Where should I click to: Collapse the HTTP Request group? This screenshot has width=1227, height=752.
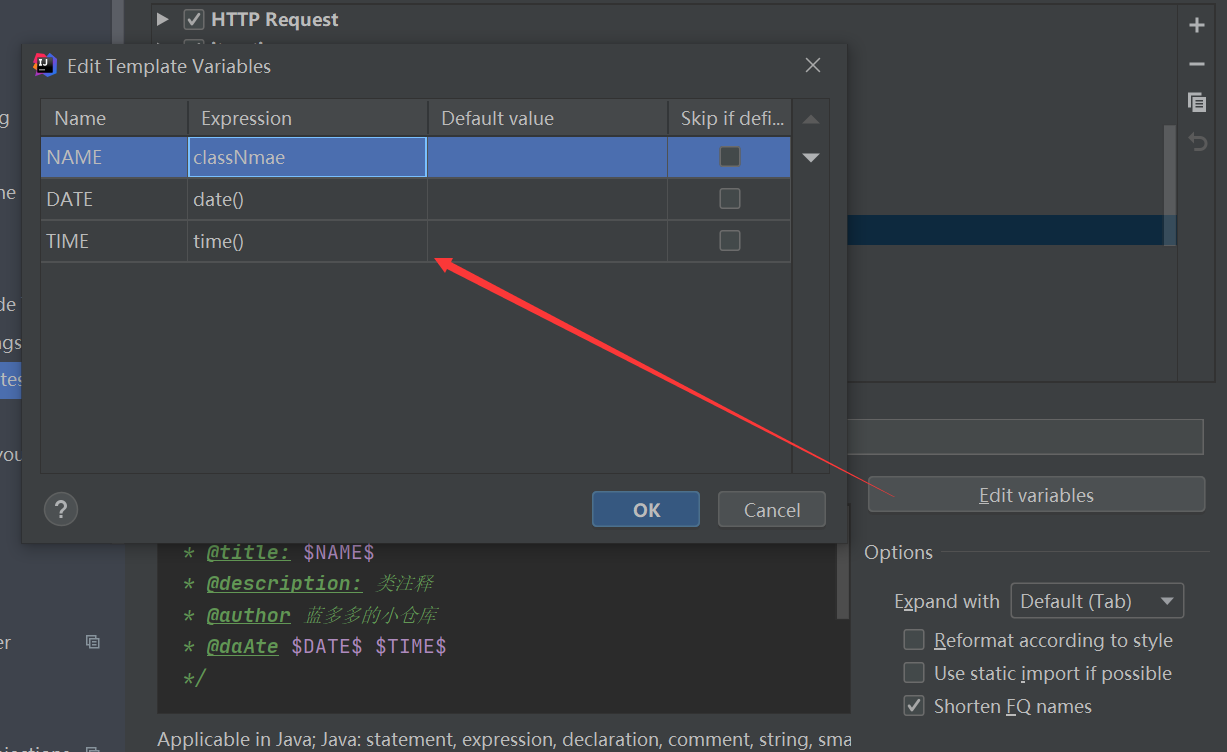pyautogui.click(x=162, y=18)
